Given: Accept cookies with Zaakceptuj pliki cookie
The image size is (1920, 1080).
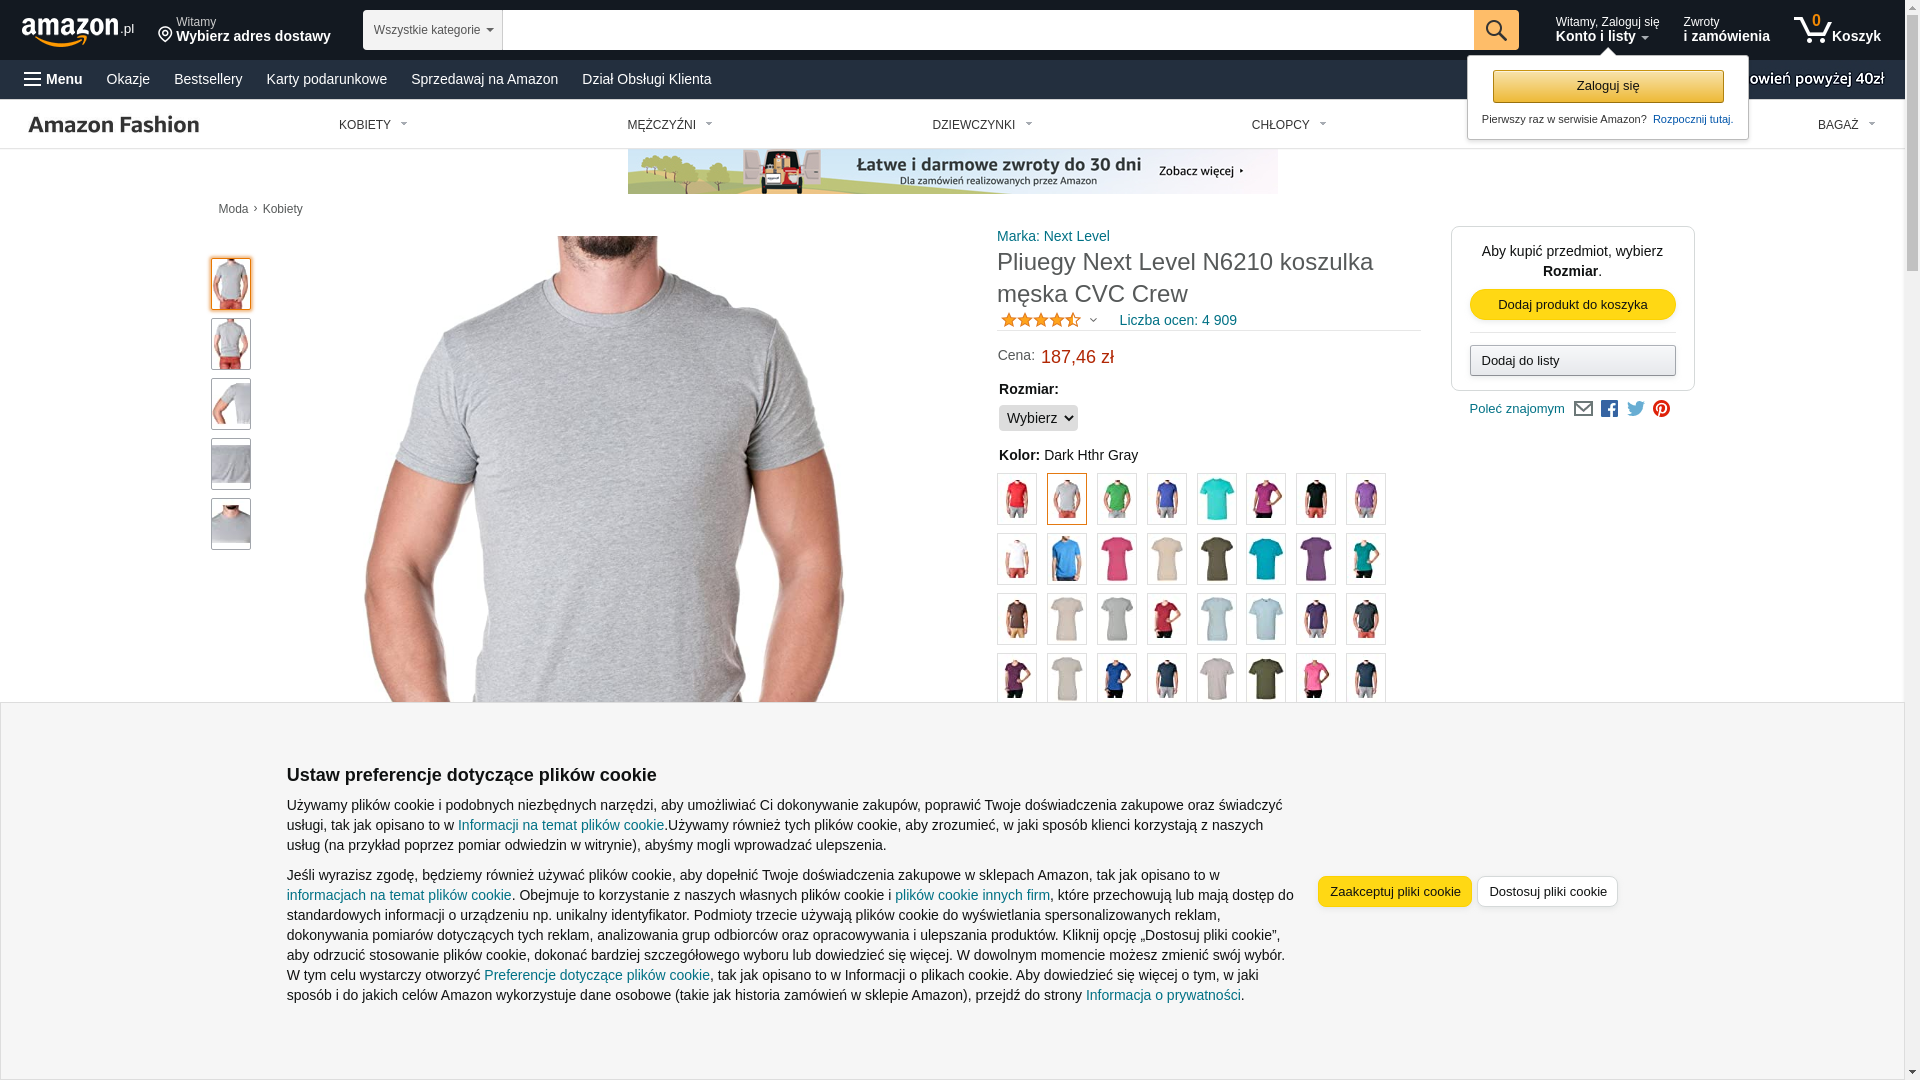Looking at the screenshot, I should pyautogui.click(x=1394, y=891).
